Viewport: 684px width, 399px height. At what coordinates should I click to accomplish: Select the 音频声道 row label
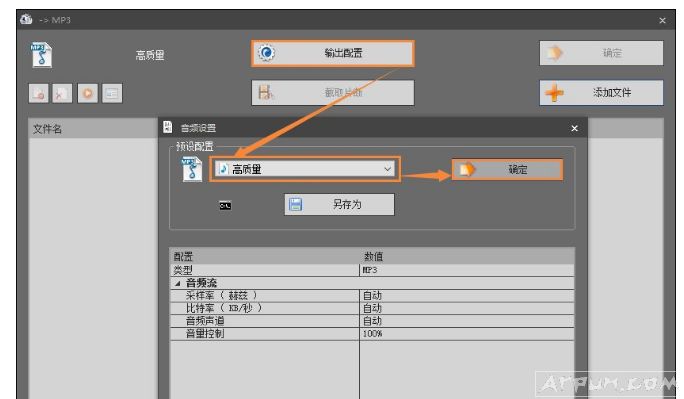(205, 321)
